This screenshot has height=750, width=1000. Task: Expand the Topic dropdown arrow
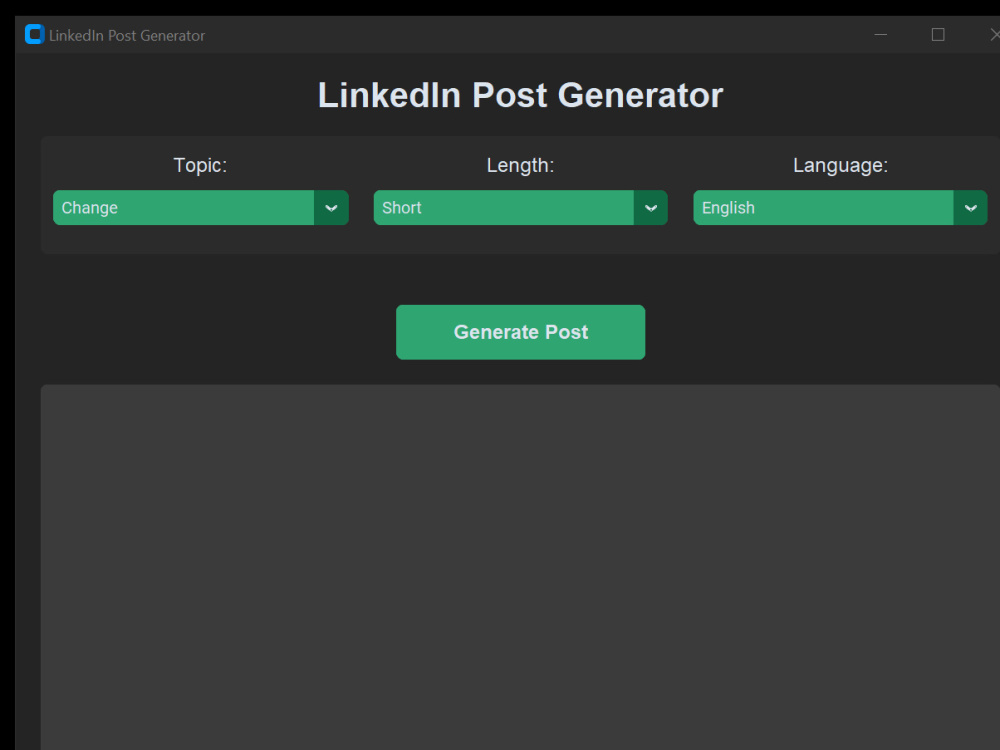331,207
